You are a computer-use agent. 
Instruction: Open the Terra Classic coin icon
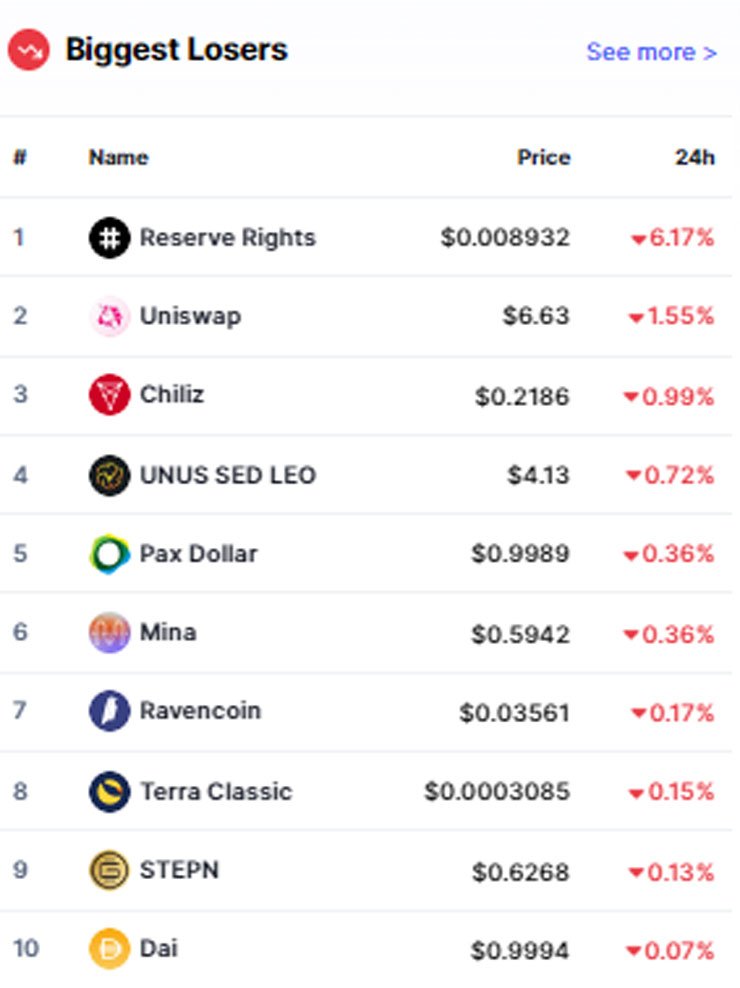click(110, 791)
